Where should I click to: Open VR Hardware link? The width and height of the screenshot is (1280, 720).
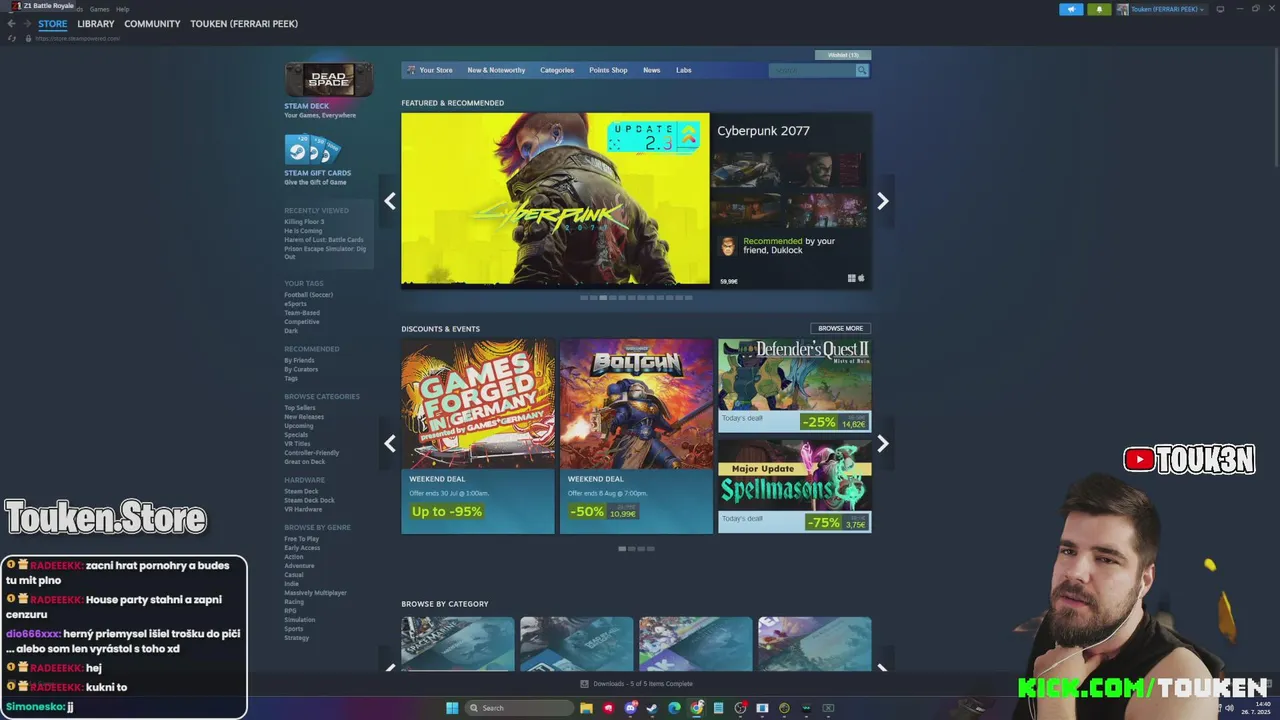pyautogui.click(x=303, y=509)
